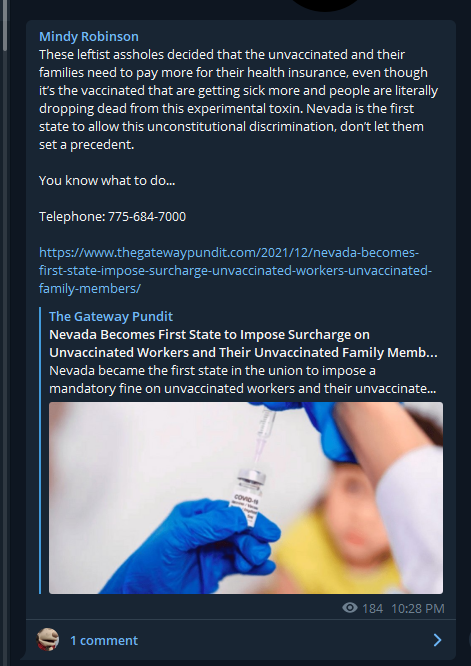
Task: Click the partially visible round button at the right edge
Action: click(468, 640)
